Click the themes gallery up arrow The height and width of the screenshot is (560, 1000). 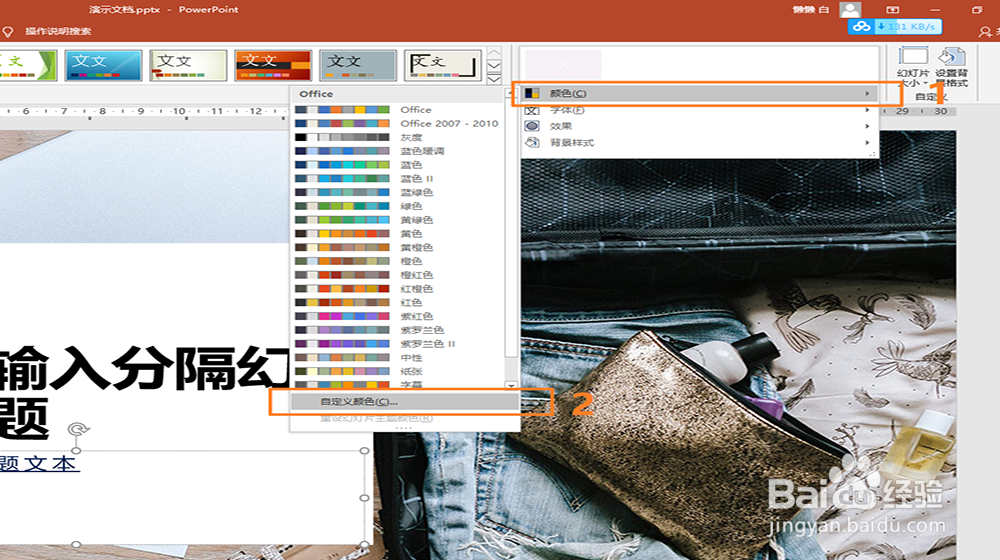pos(494,52)
